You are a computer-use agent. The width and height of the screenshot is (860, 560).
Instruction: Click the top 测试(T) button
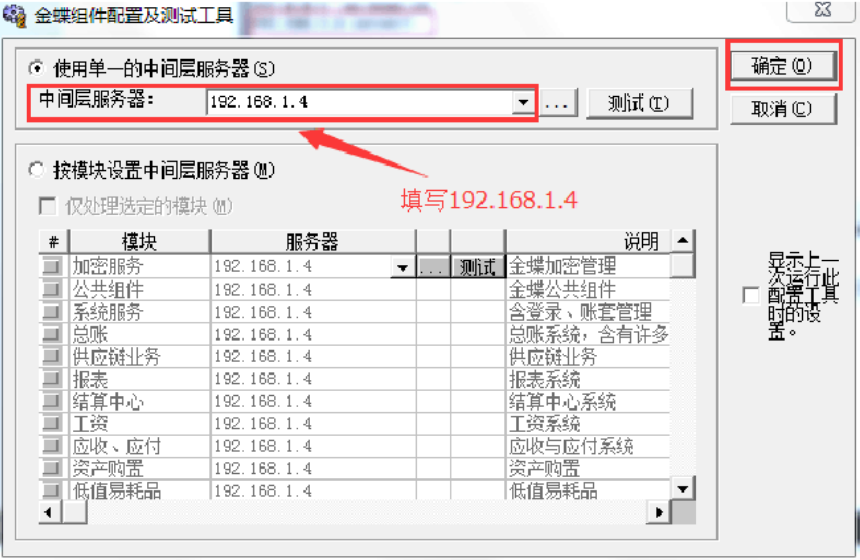pyautogui.click(x=640, y=103)
